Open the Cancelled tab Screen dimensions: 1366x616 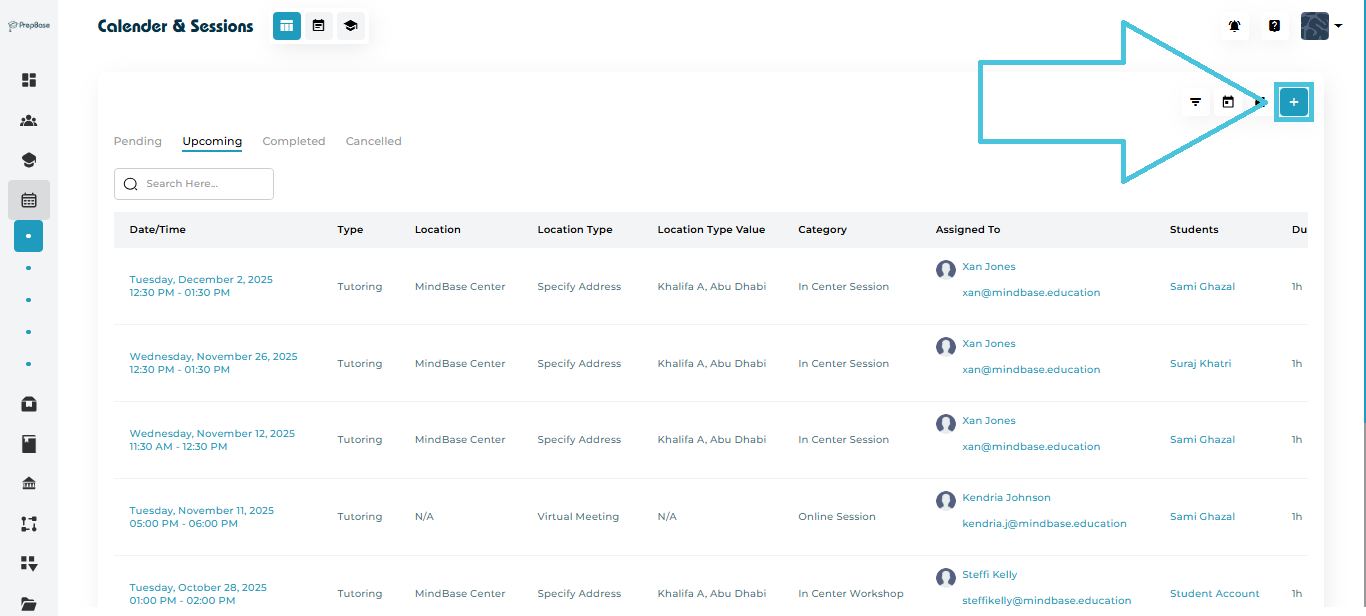[x=373, y=141]
